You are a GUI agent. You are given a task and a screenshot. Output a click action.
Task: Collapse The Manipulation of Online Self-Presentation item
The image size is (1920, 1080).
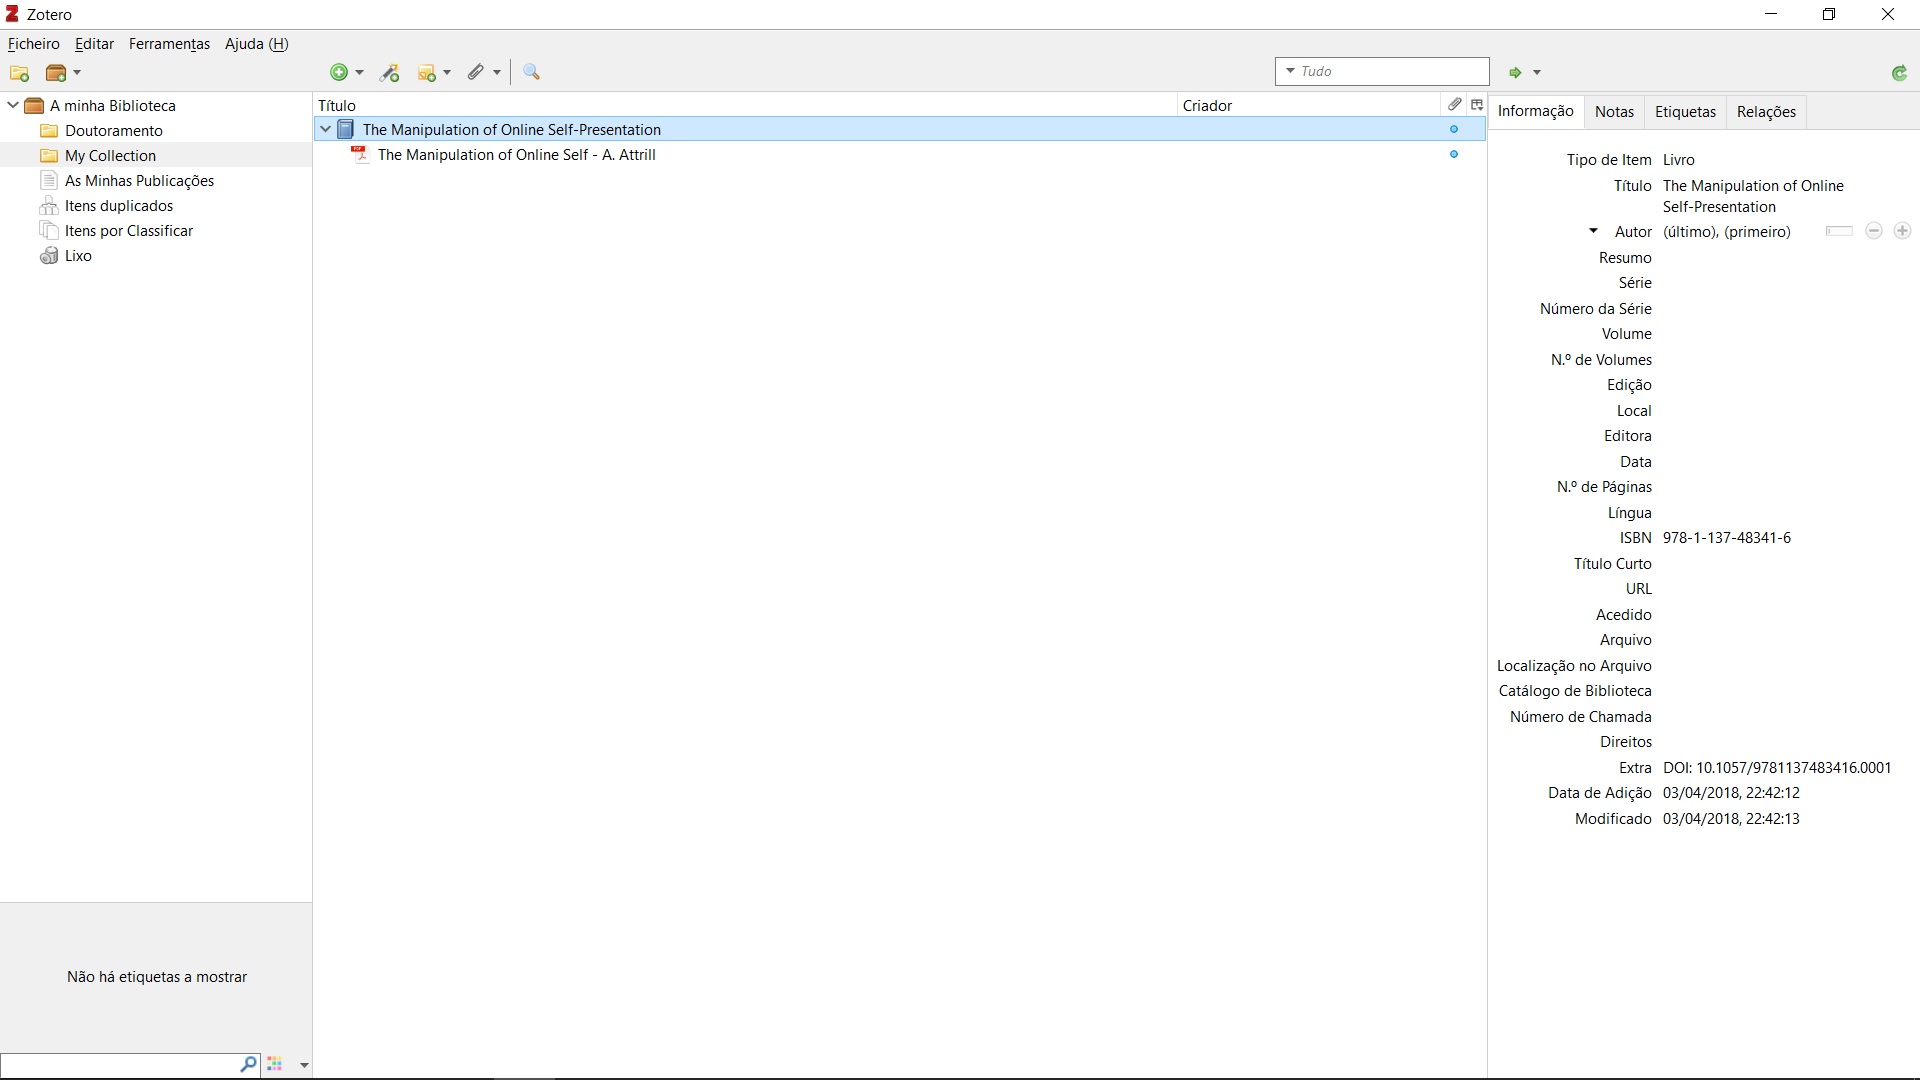(325, 129)
